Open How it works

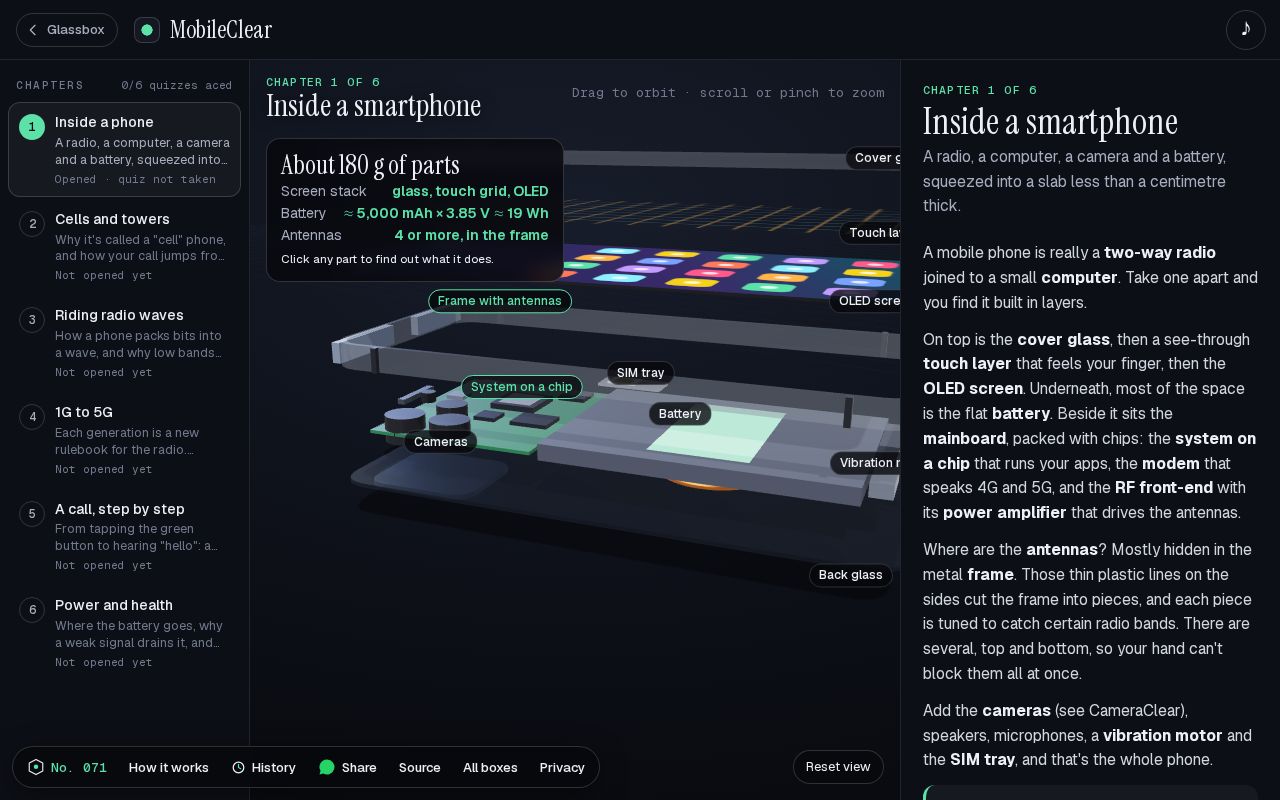tap(169, 767)
